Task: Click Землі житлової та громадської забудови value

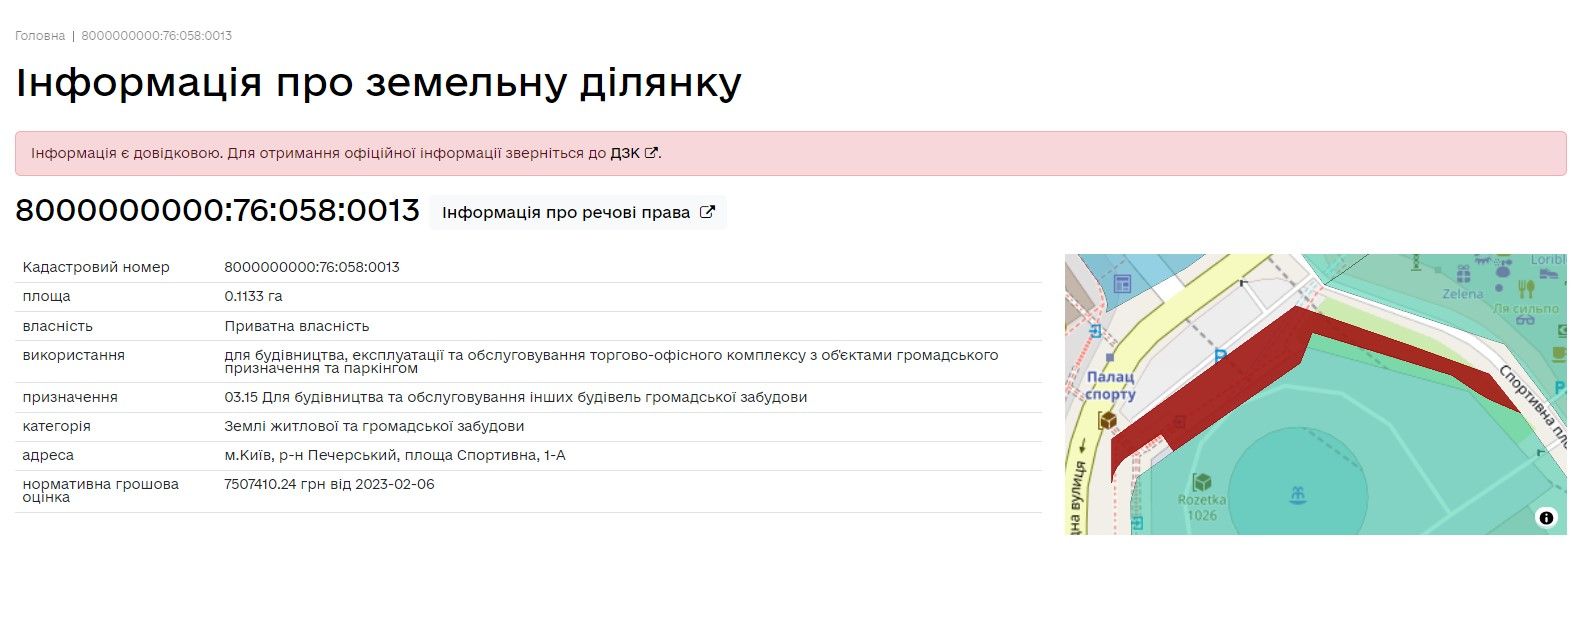Action: click(x=374, y=426)
